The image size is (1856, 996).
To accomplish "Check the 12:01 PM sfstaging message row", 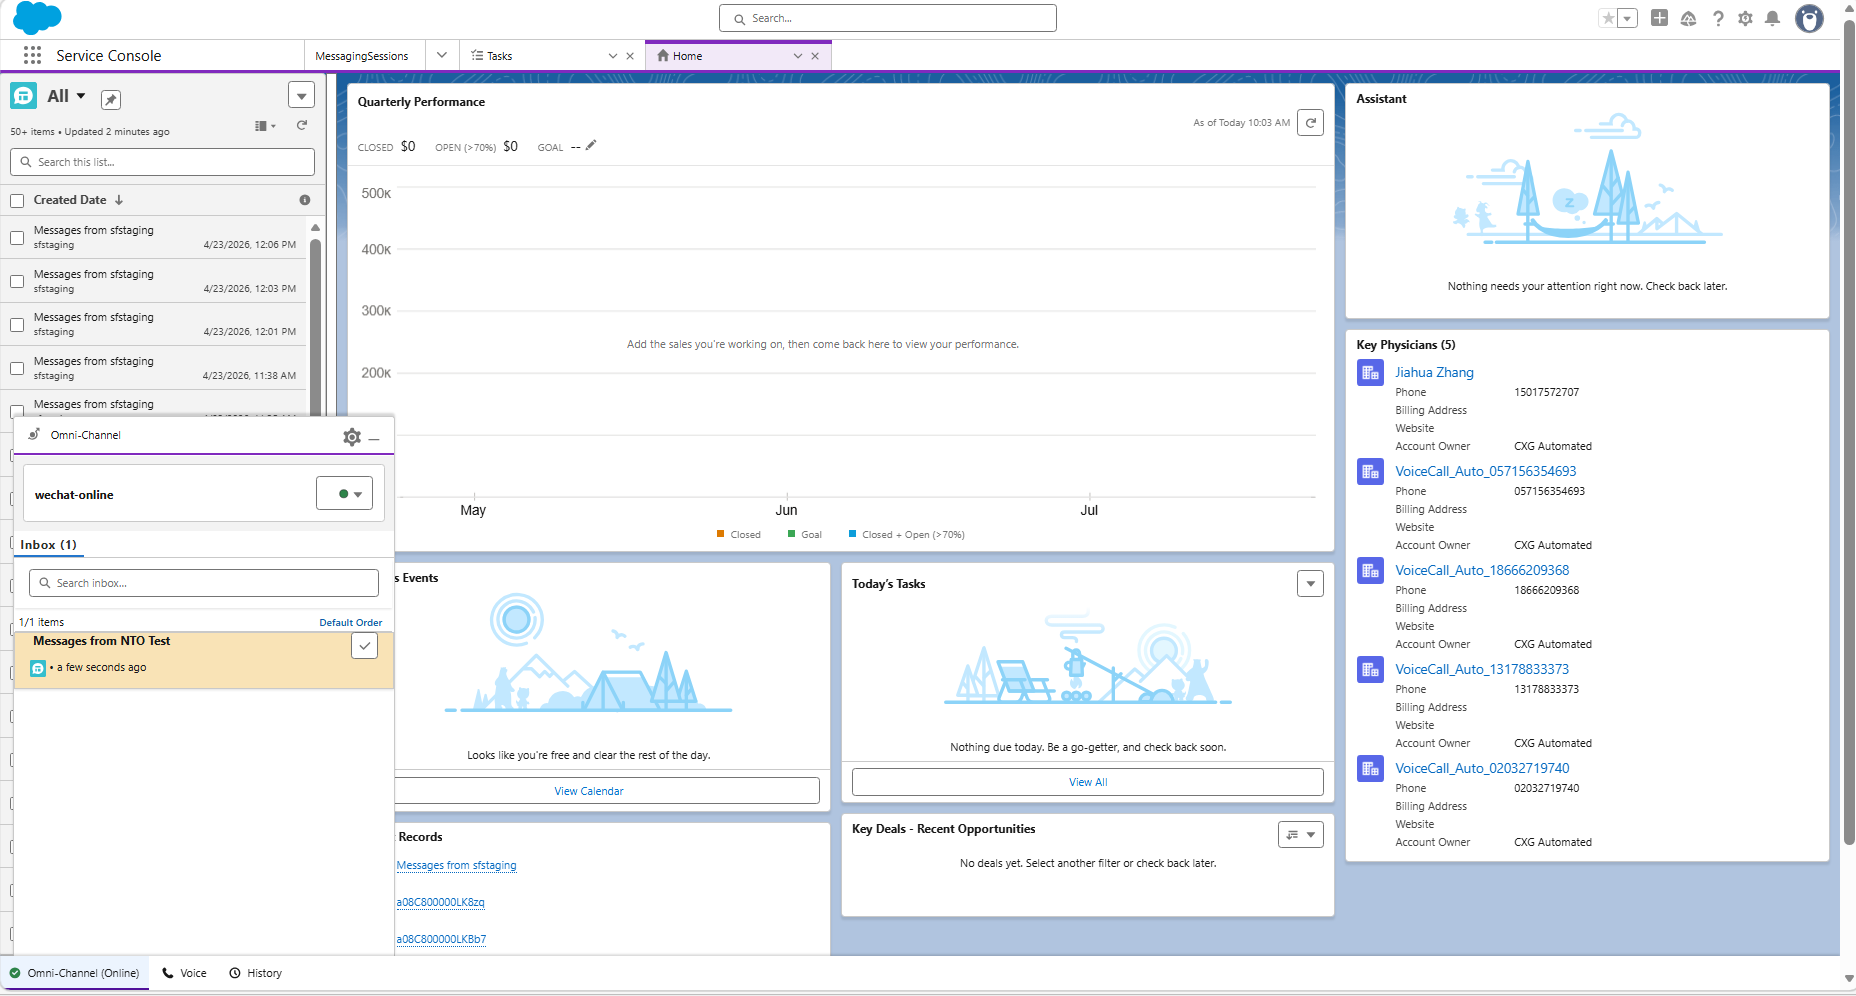I will click(x=17, y=325).
